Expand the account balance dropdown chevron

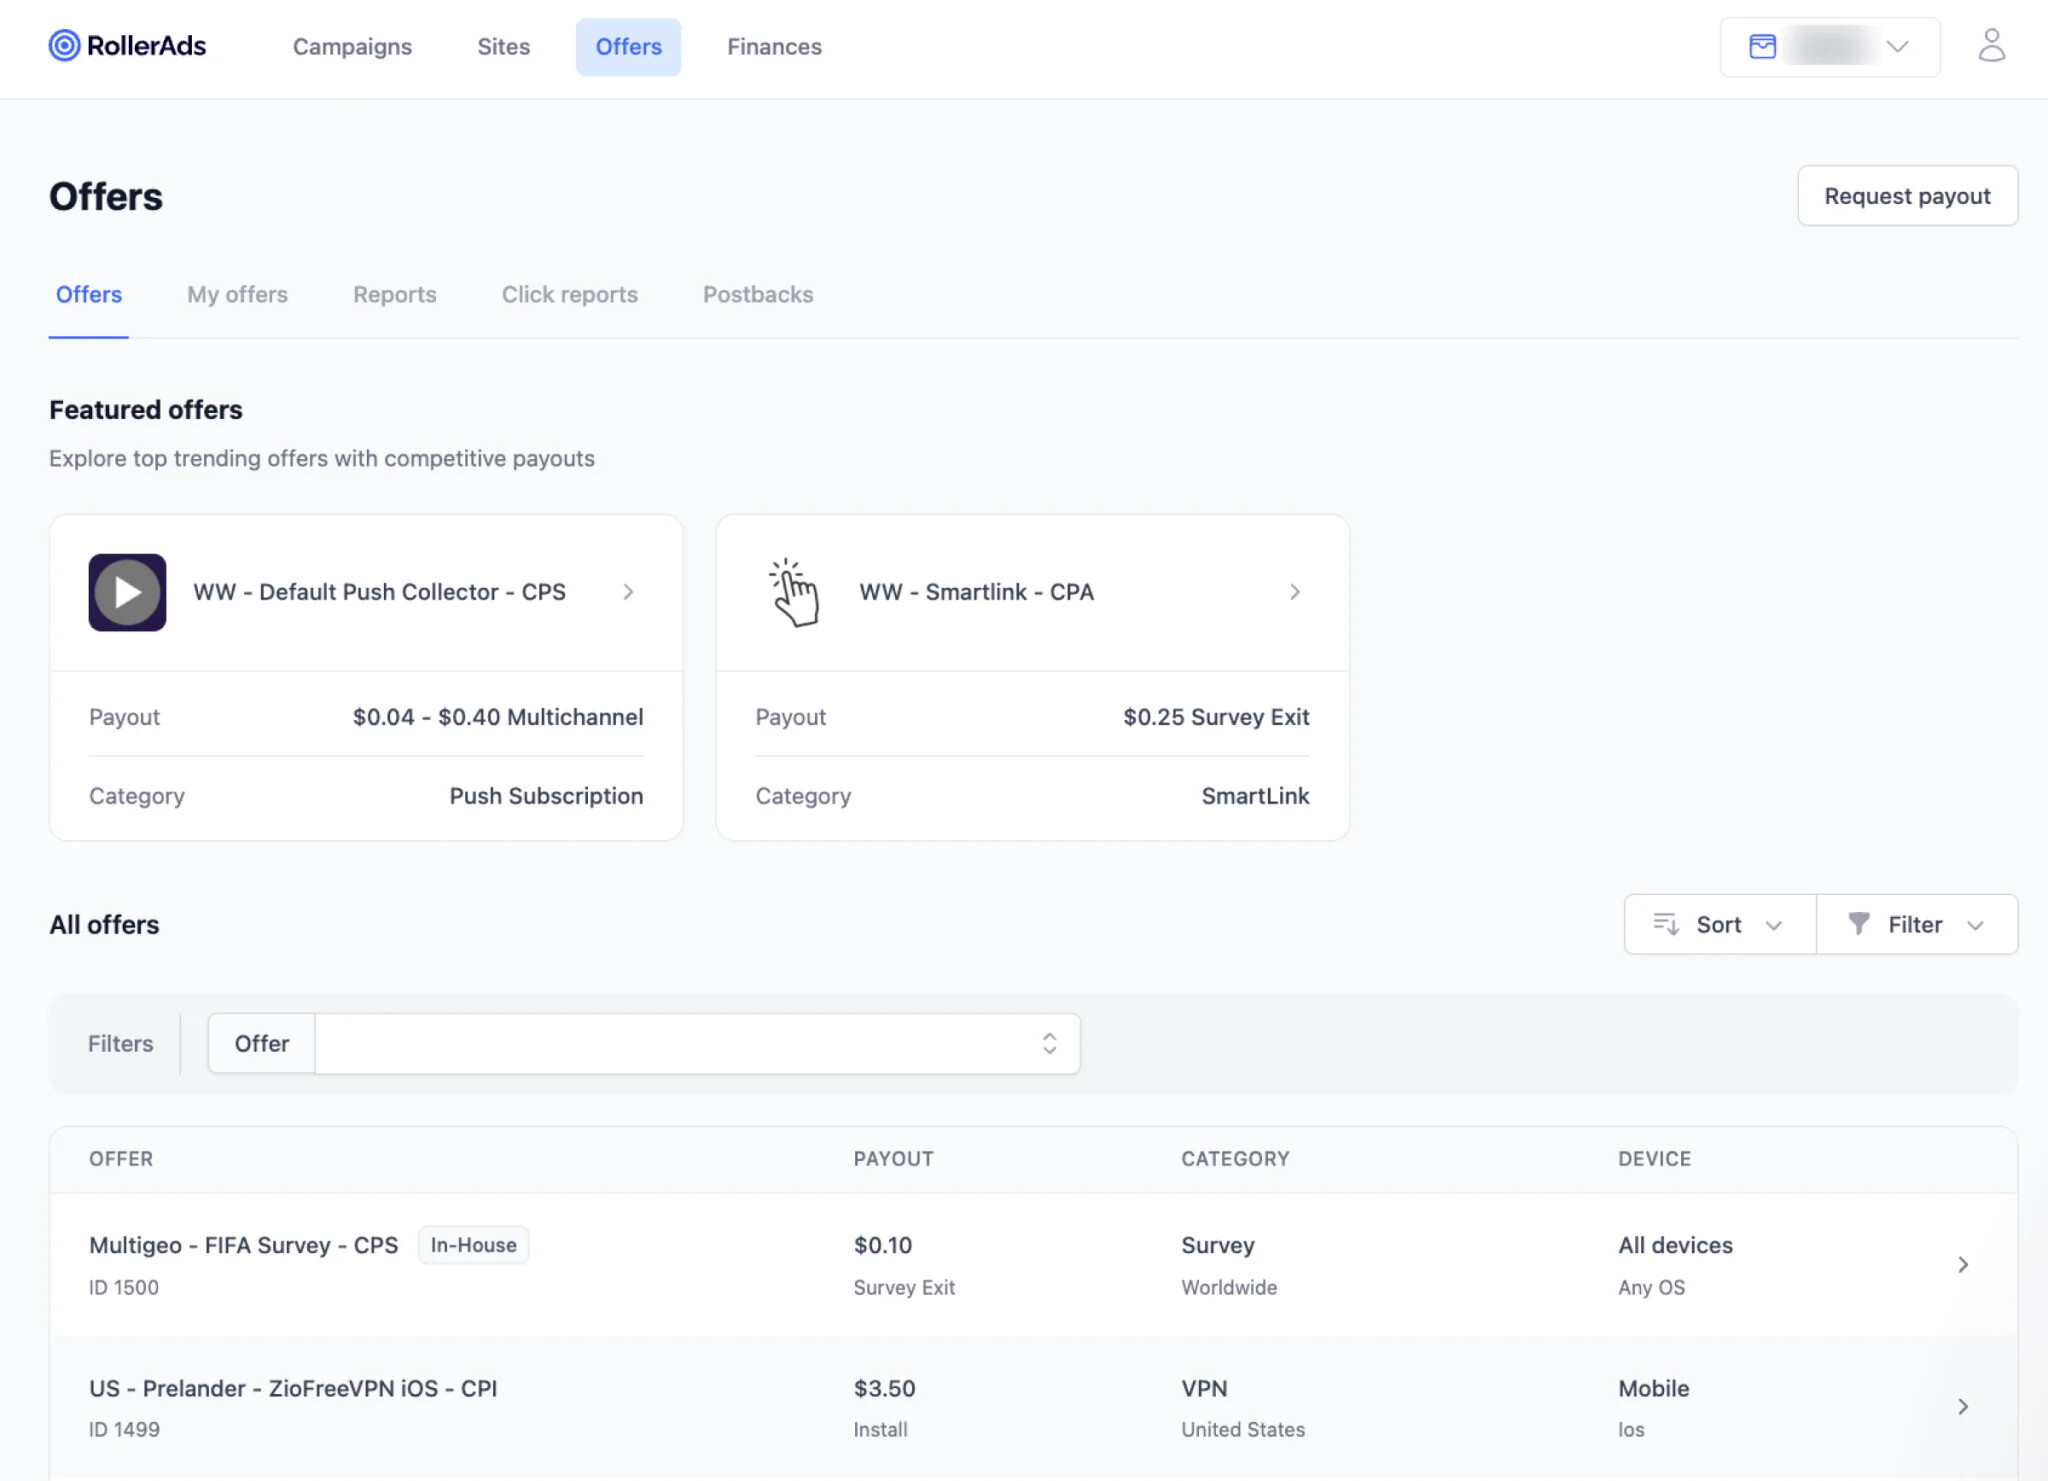coord(1897,47)
